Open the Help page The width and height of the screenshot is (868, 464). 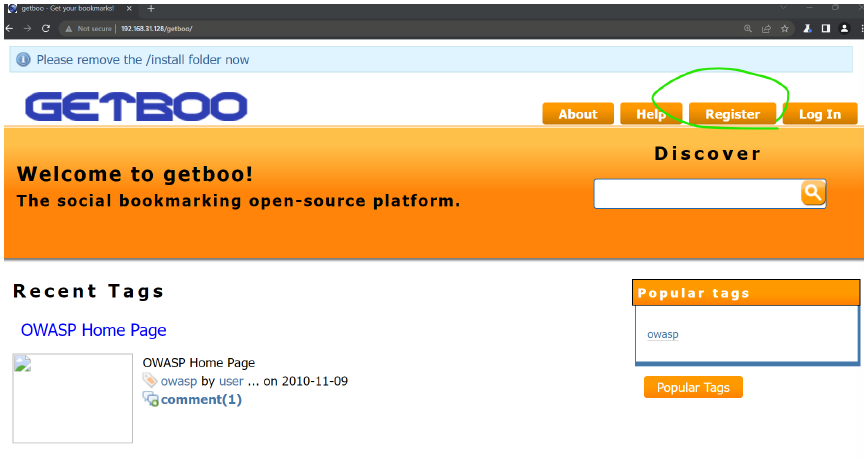pos(651,114)
